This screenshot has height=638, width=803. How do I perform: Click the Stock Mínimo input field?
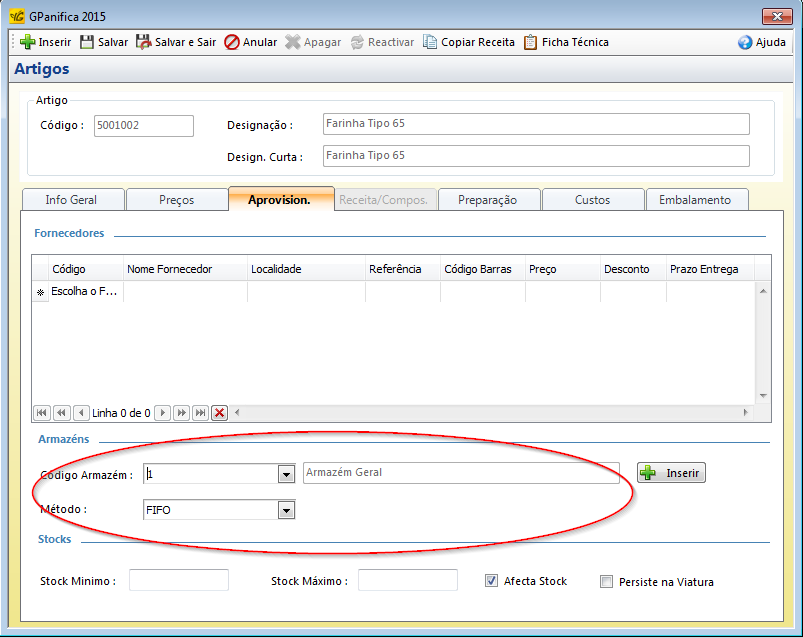click(178, 580)
